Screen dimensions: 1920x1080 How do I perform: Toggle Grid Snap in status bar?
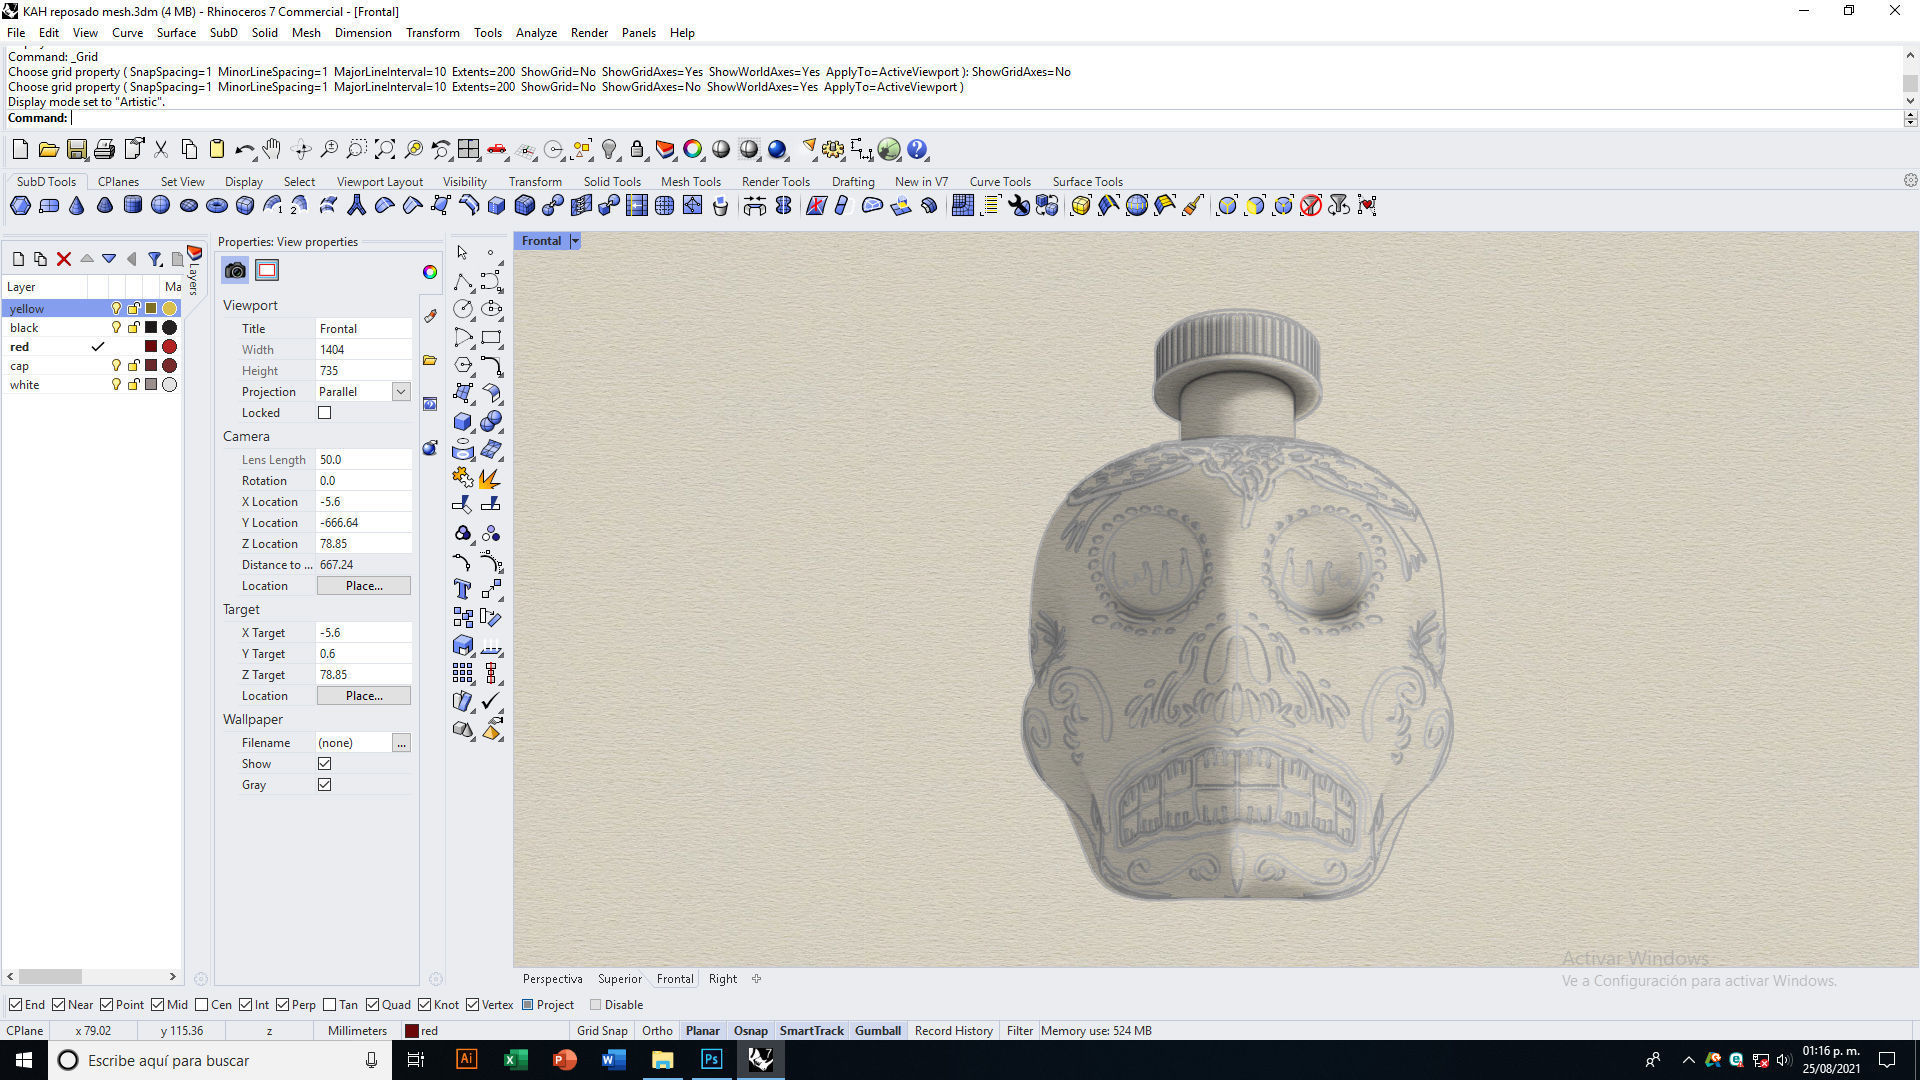(x=602, y=1031)
